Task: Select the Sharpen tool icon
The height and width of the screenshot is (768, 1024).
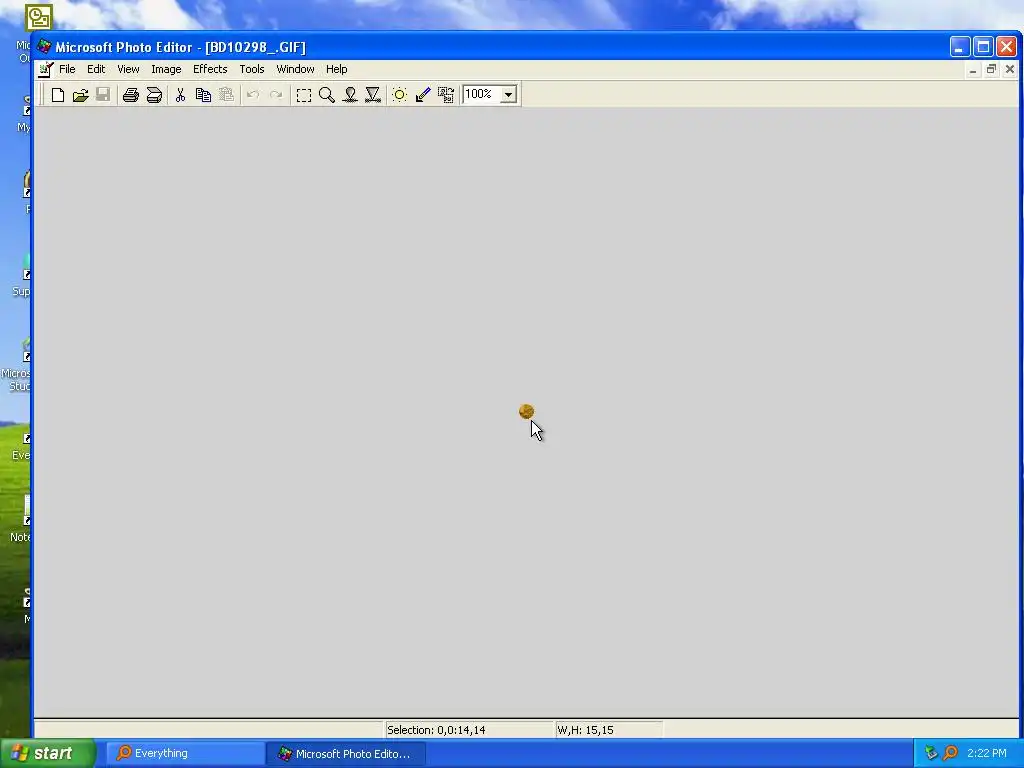Action: pyautogui.click(x=373, y=95)
